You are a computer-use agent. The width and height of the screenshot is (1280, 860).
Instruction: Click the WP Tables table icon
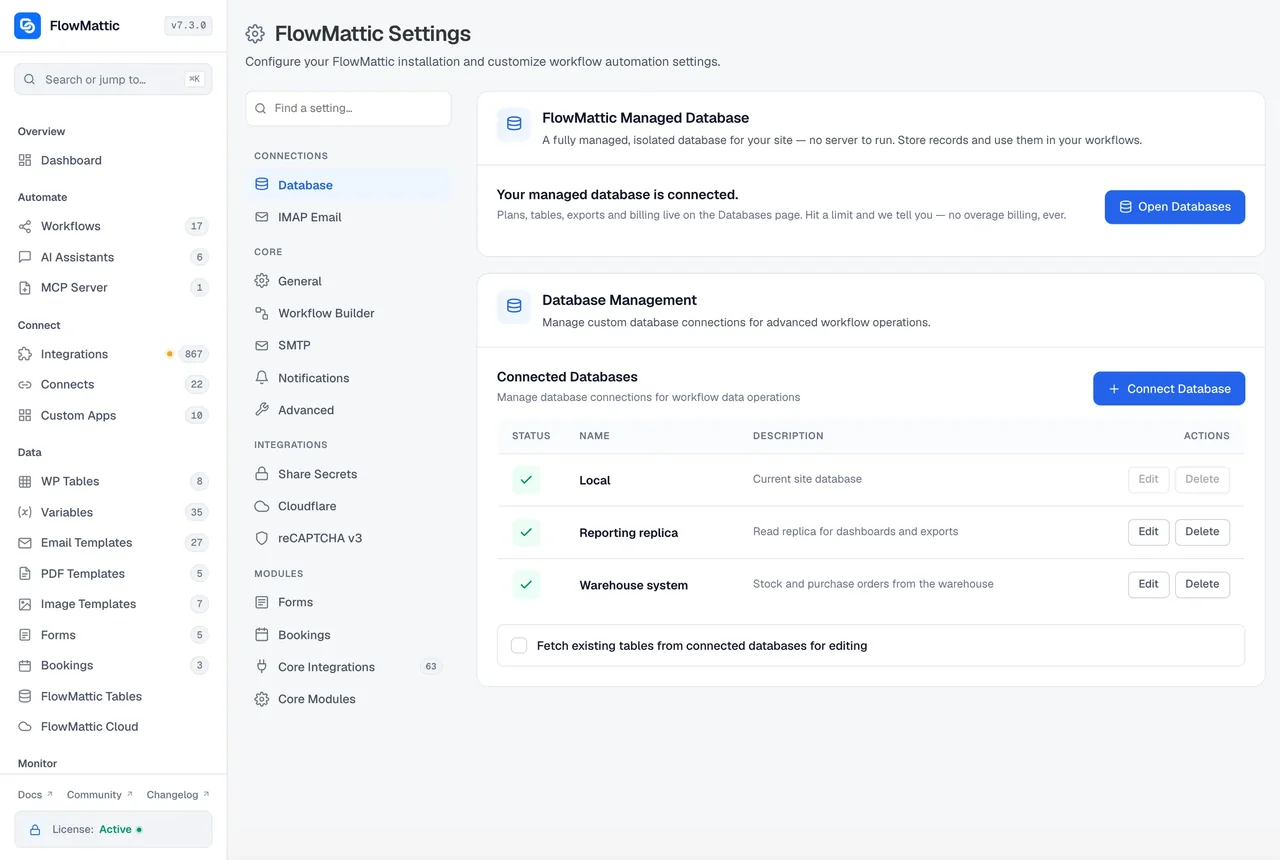[25, 481]
